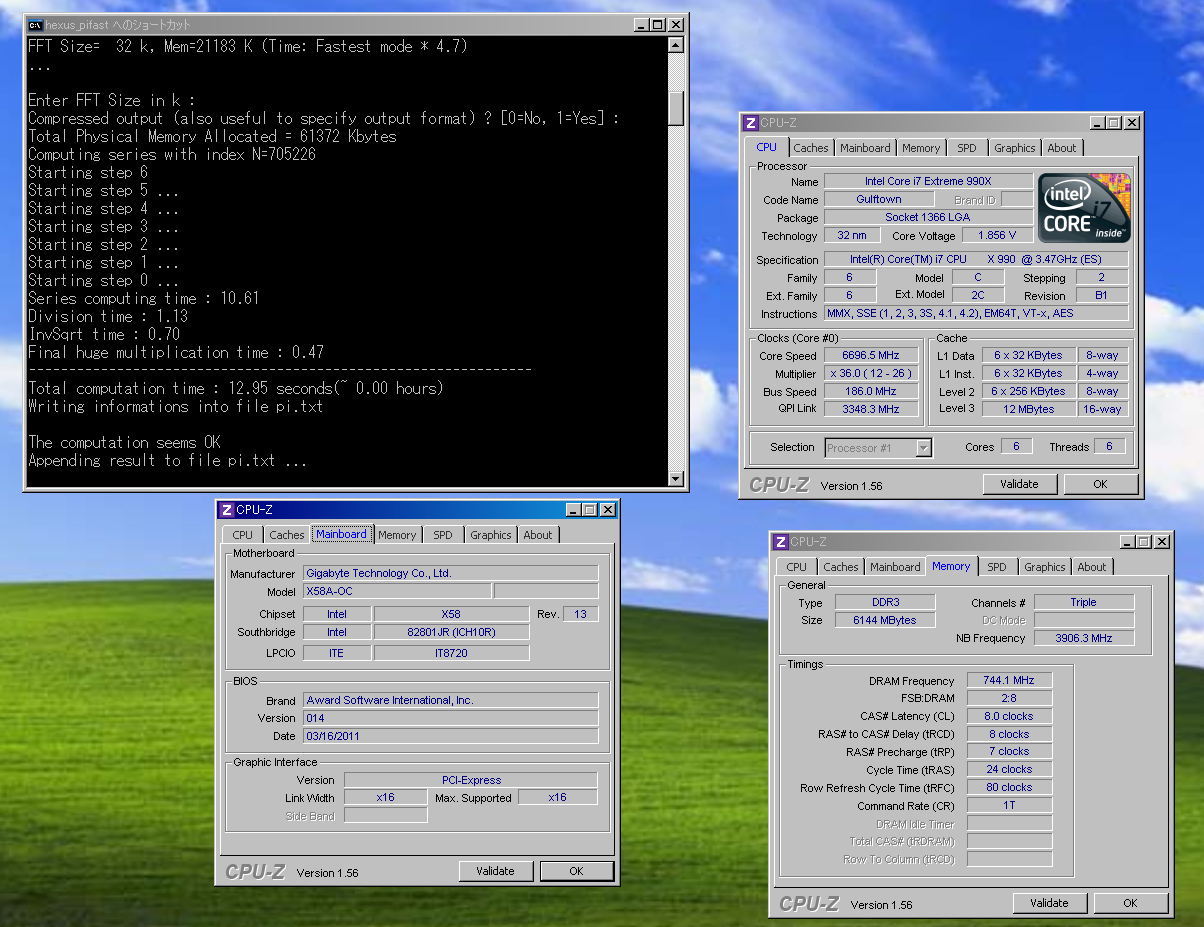Click the NB Frequency value 3906.3 MHz

1084,638
